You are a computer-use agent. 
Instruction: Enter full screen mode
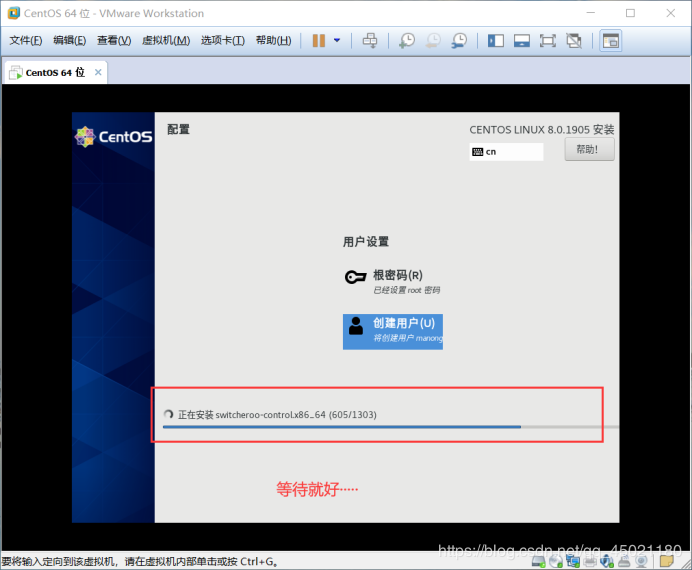point(548,41)
